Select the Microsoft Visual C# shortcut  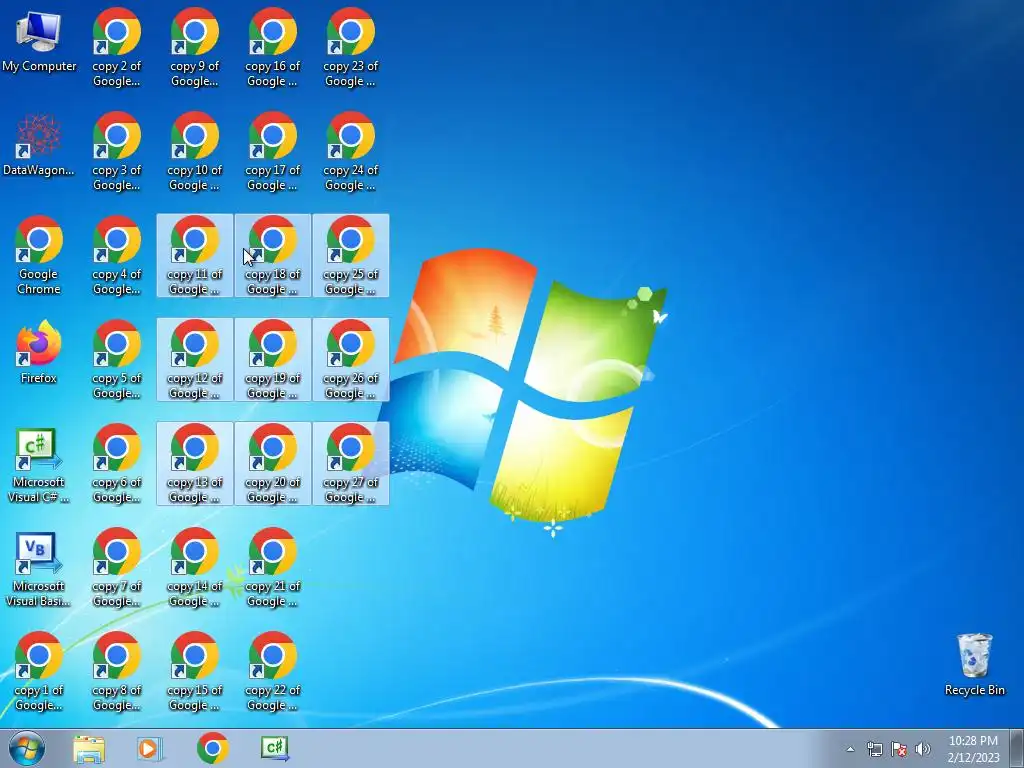click(39, 464)
